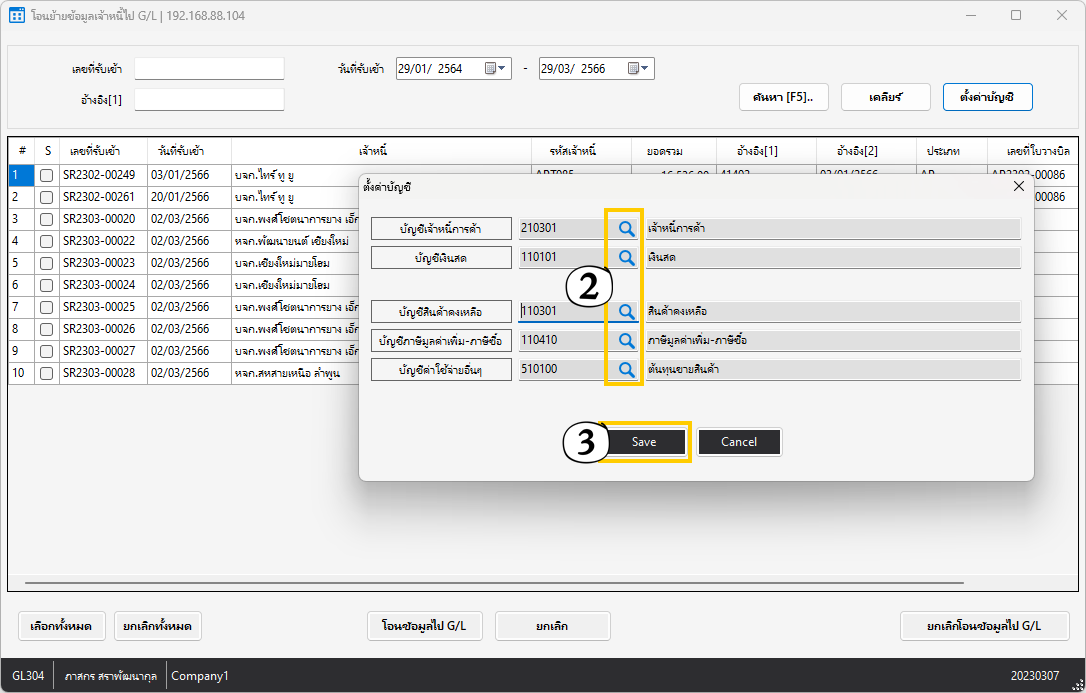The width and height of the screenshot is (1086, 693).
Task: Click search icon for บัญชีเงินสด account
Action: point(625,258)
